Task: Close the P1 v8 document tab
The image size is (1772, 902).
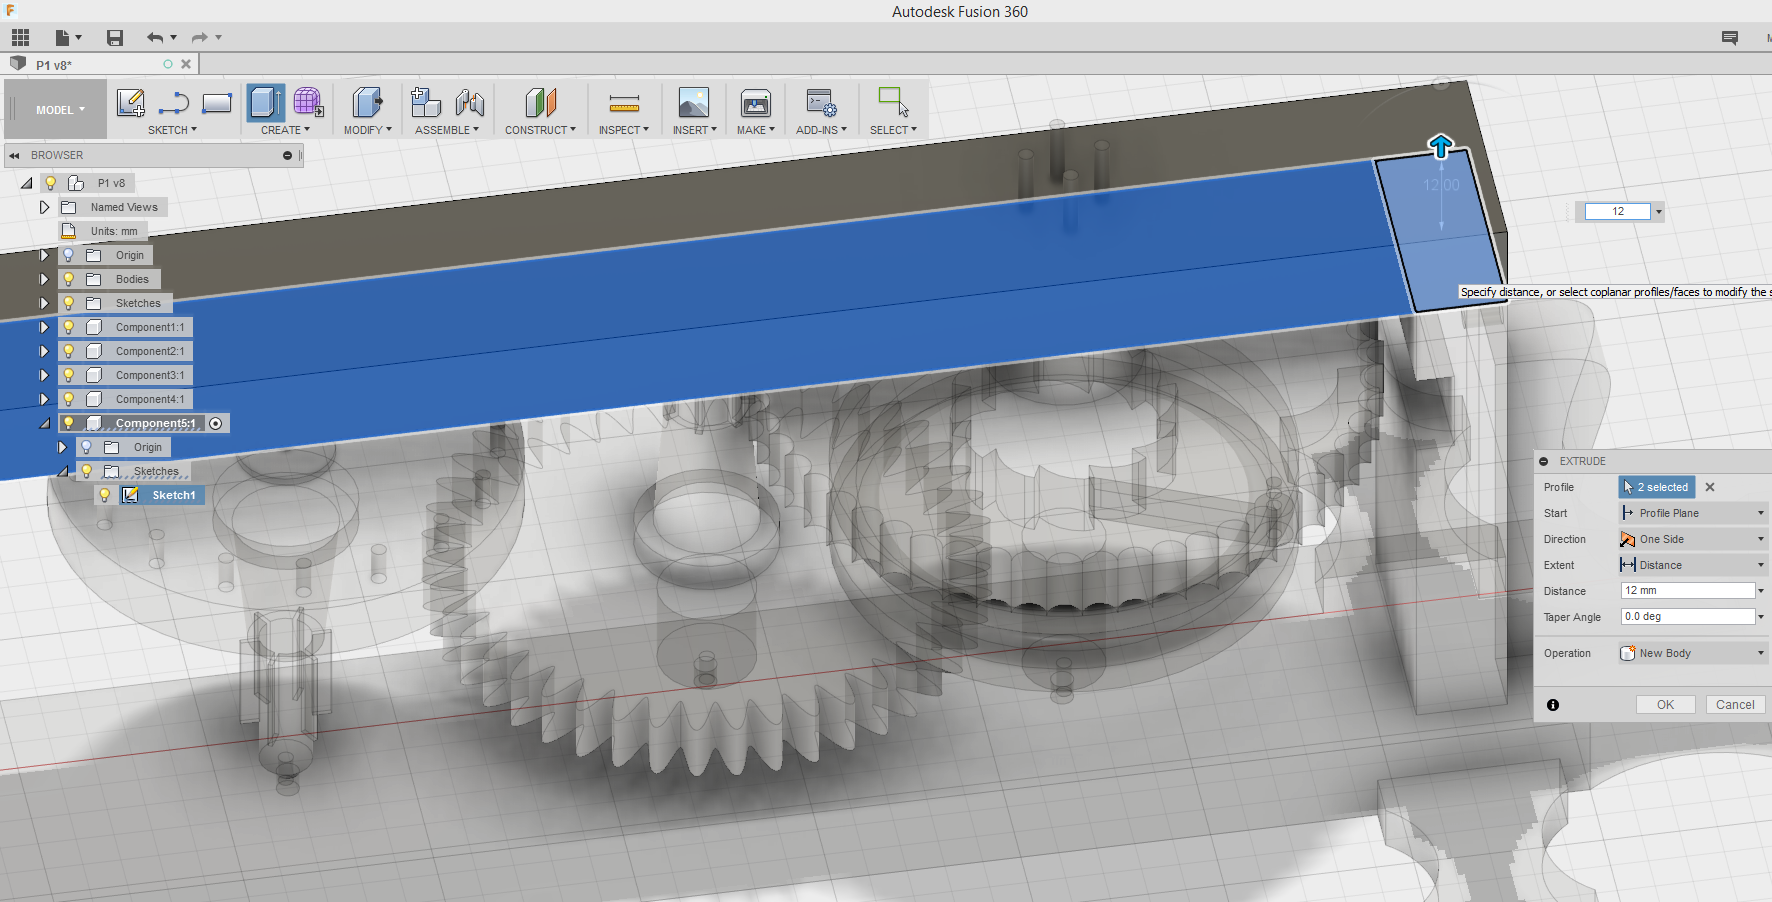Action: pyautogui.click(x=186, y=64)
